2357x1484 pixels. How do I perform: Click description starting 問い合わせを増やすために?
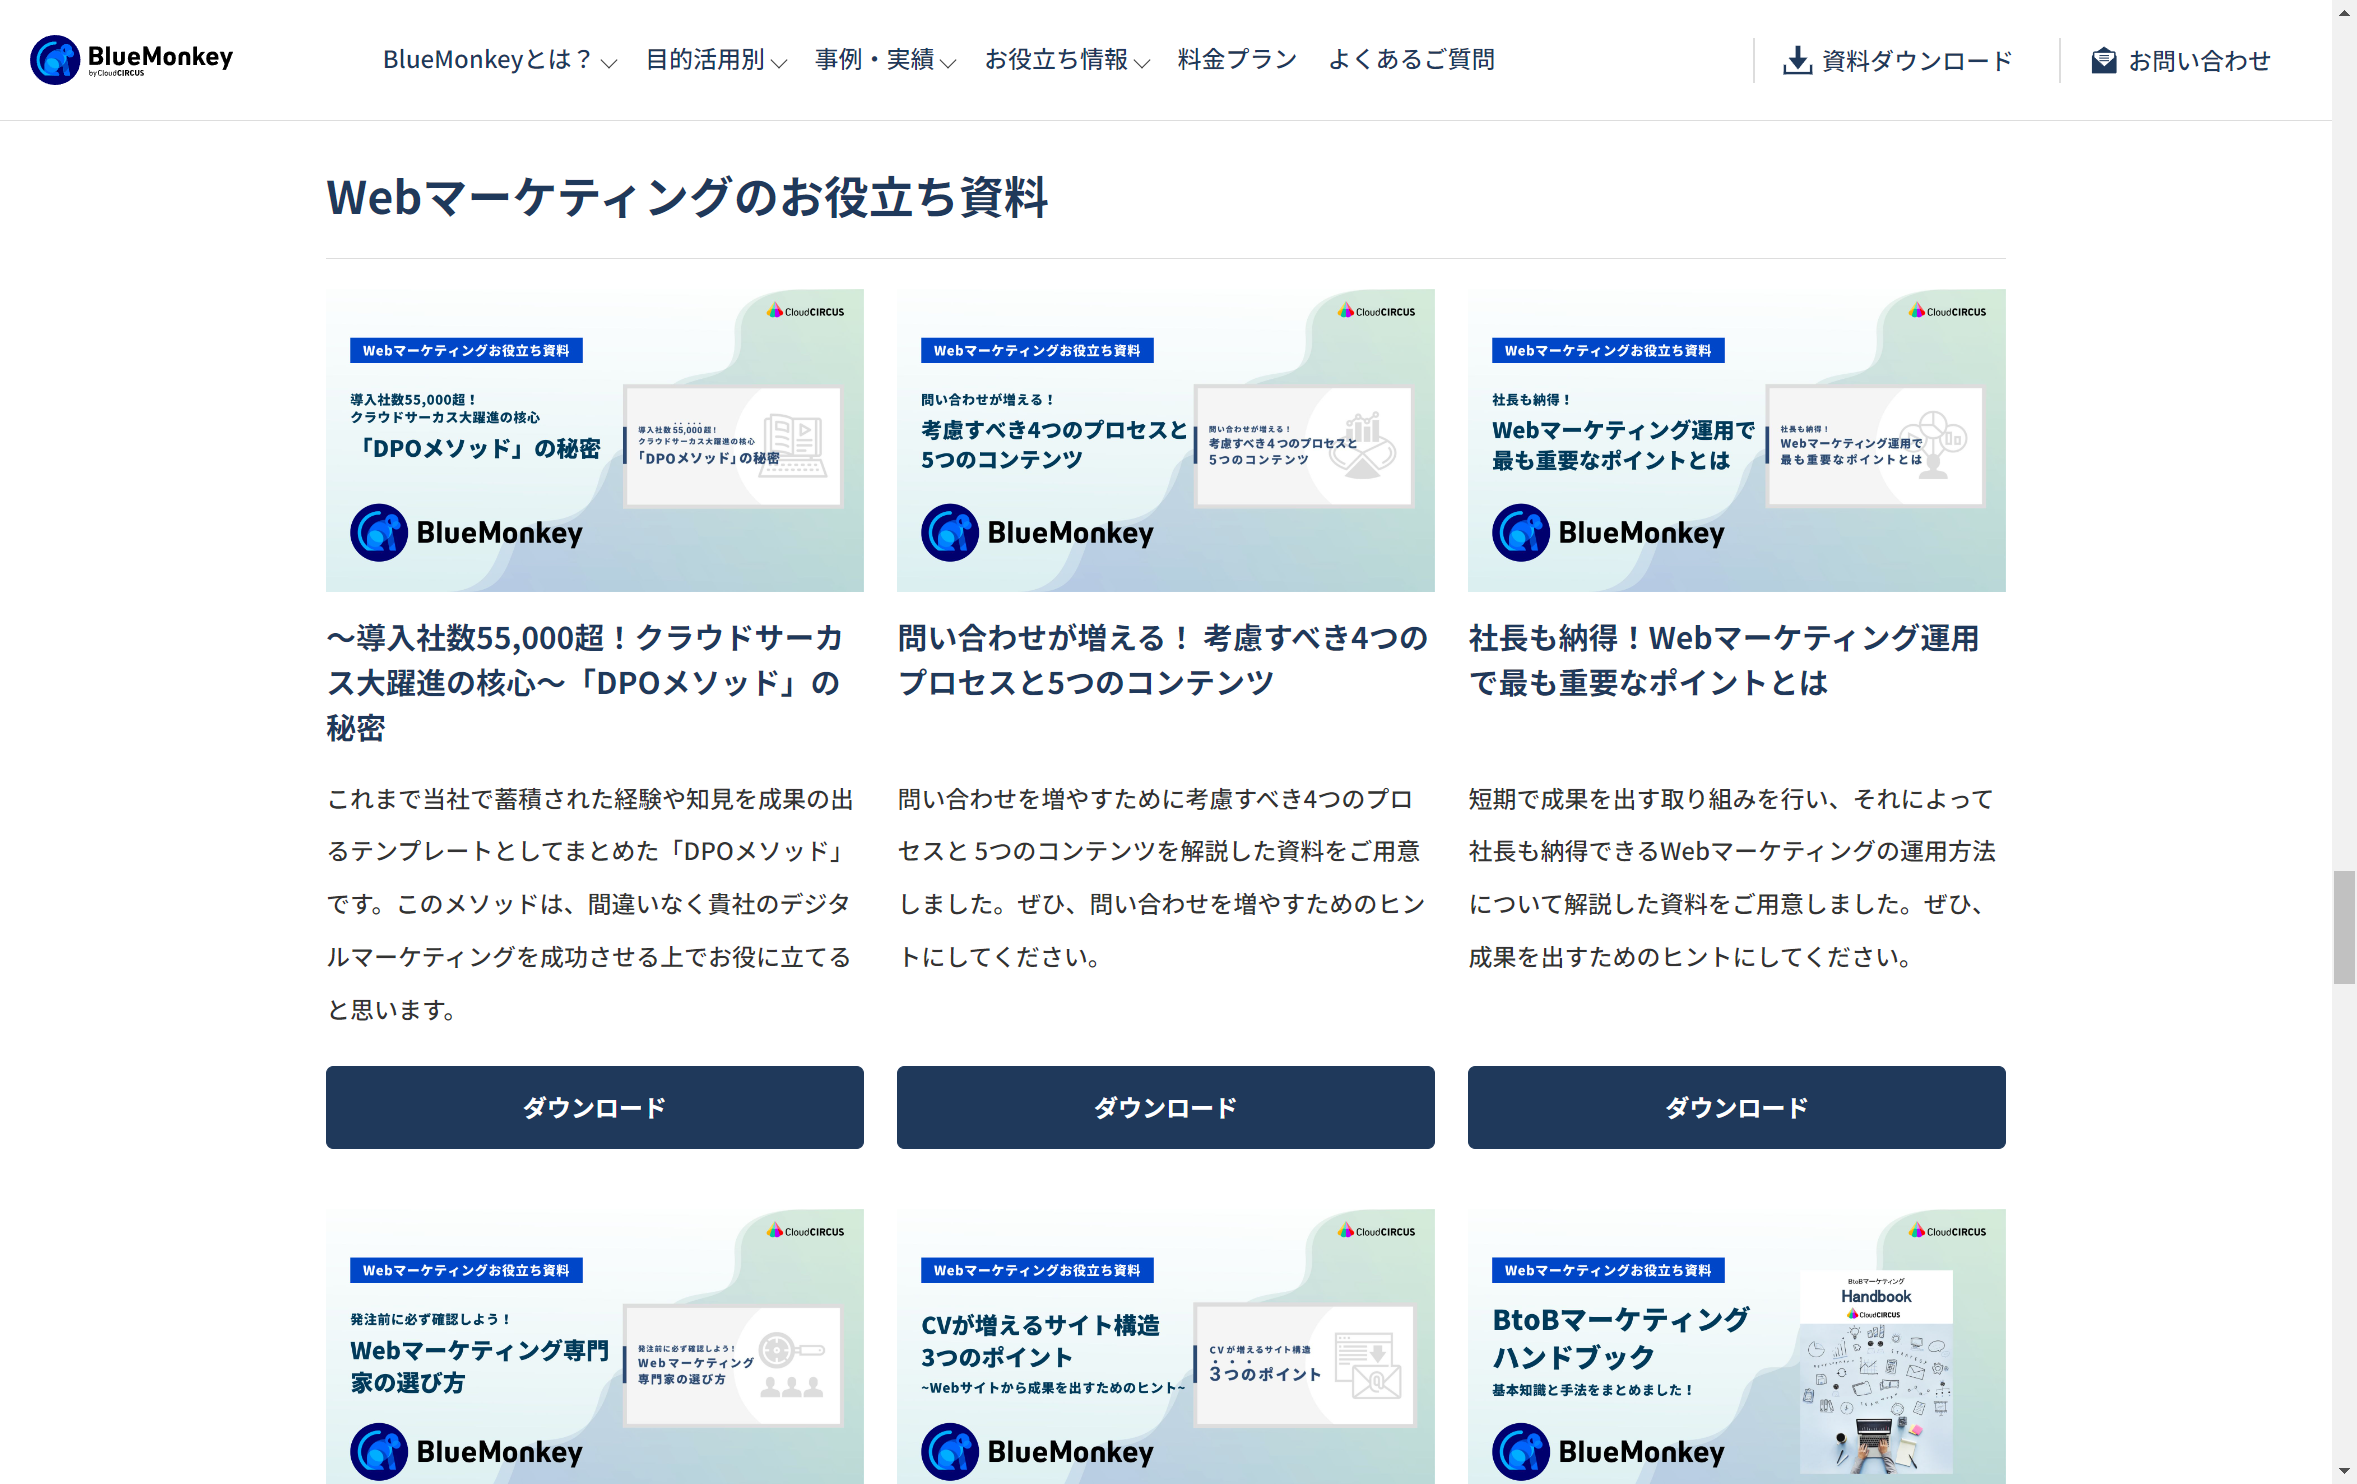pyautogui.click(x=1161, y=878)
